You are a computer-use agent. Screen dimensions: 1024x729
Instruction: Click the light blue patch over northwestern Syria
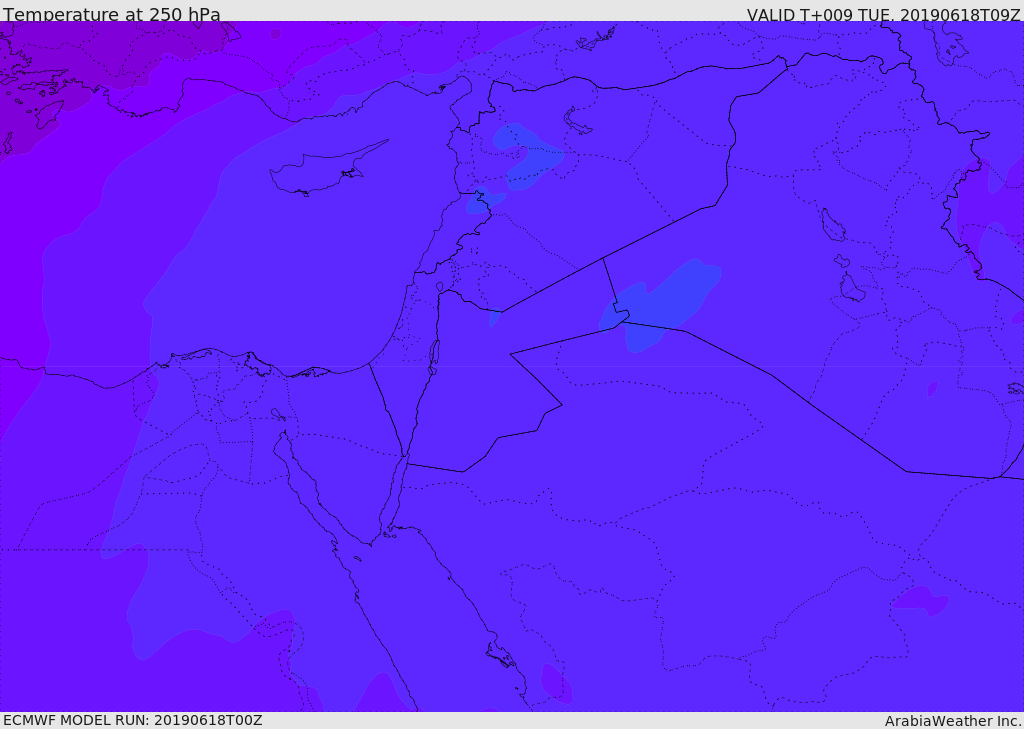526,155
